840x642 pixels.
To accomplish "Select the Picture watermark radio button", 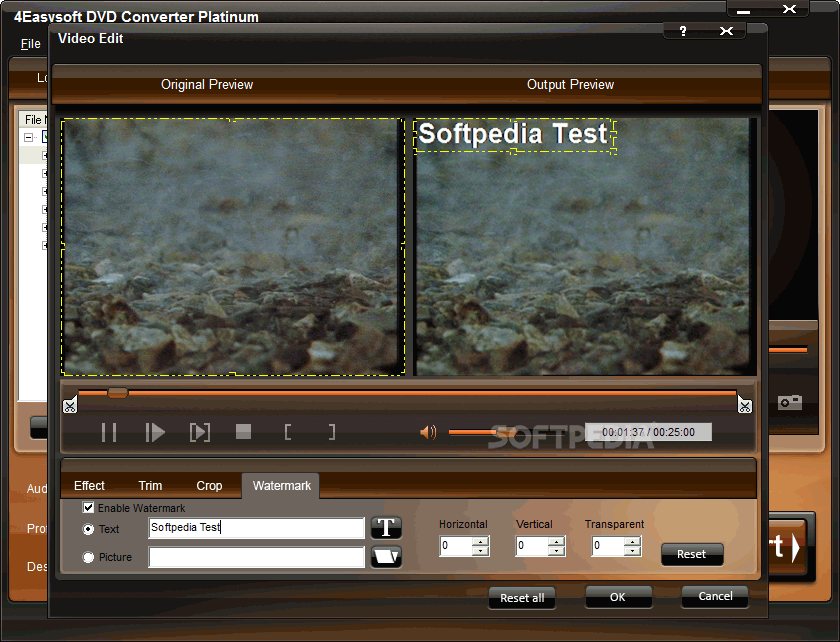I will click(88, 557).
